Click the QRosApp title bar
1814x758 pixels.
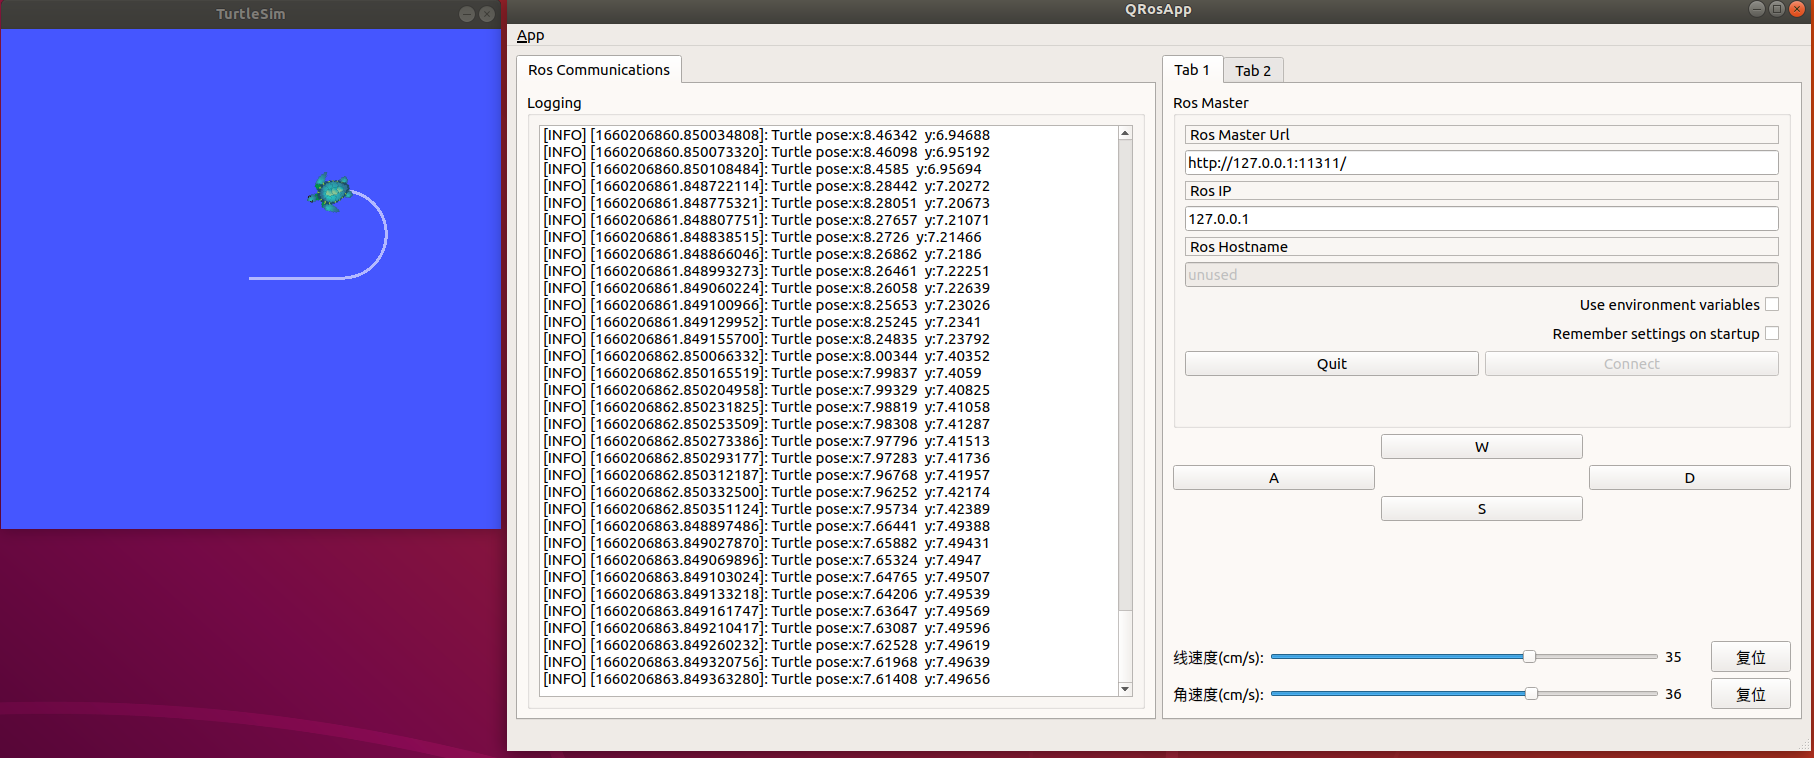click(1158, 10)
